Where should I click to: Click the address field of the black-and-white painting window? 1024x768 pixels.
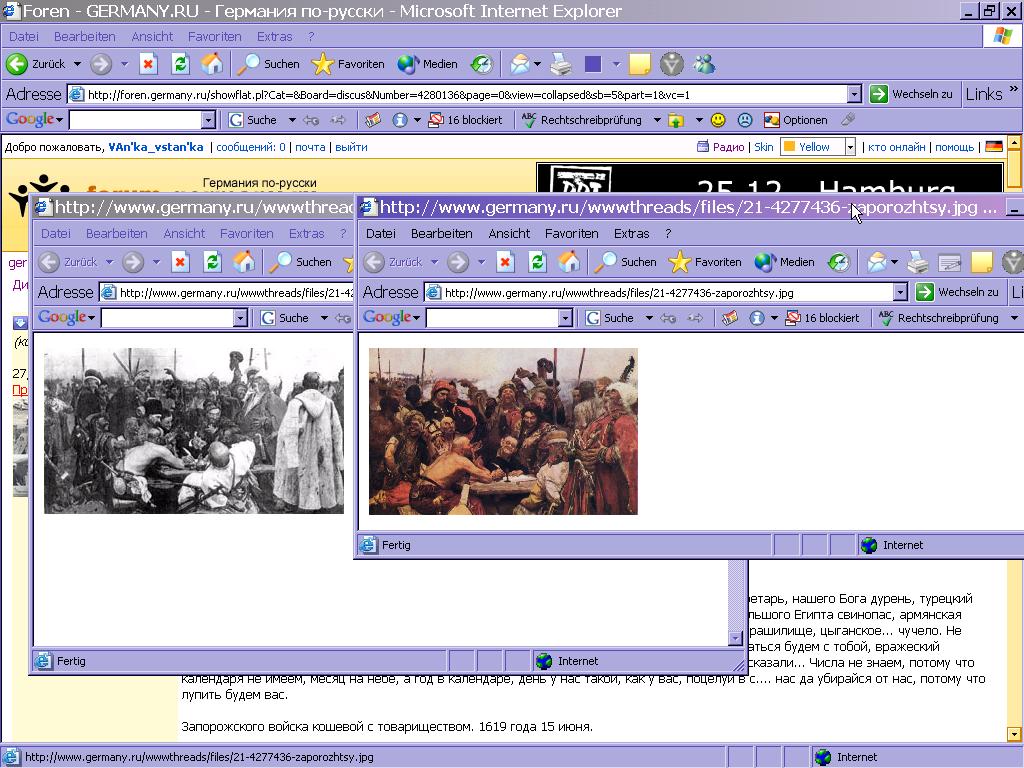[227, 293]
